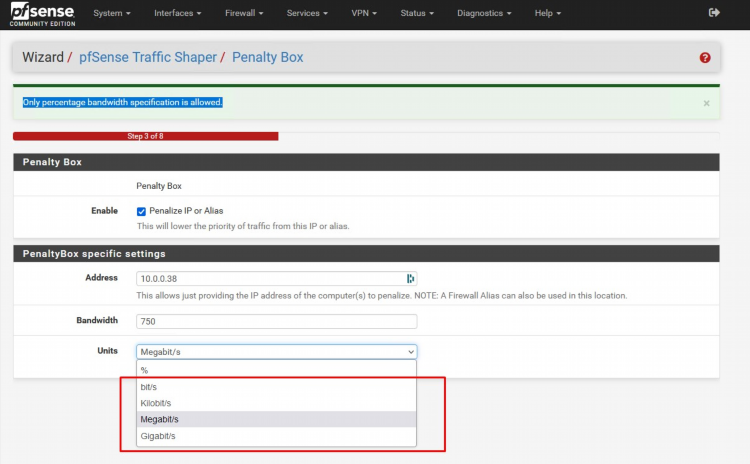Collapse the Units dropdown showing Megabit/s
Image resolution: width=750 pixels, height=464 pixels.
(x=276, y=352)
